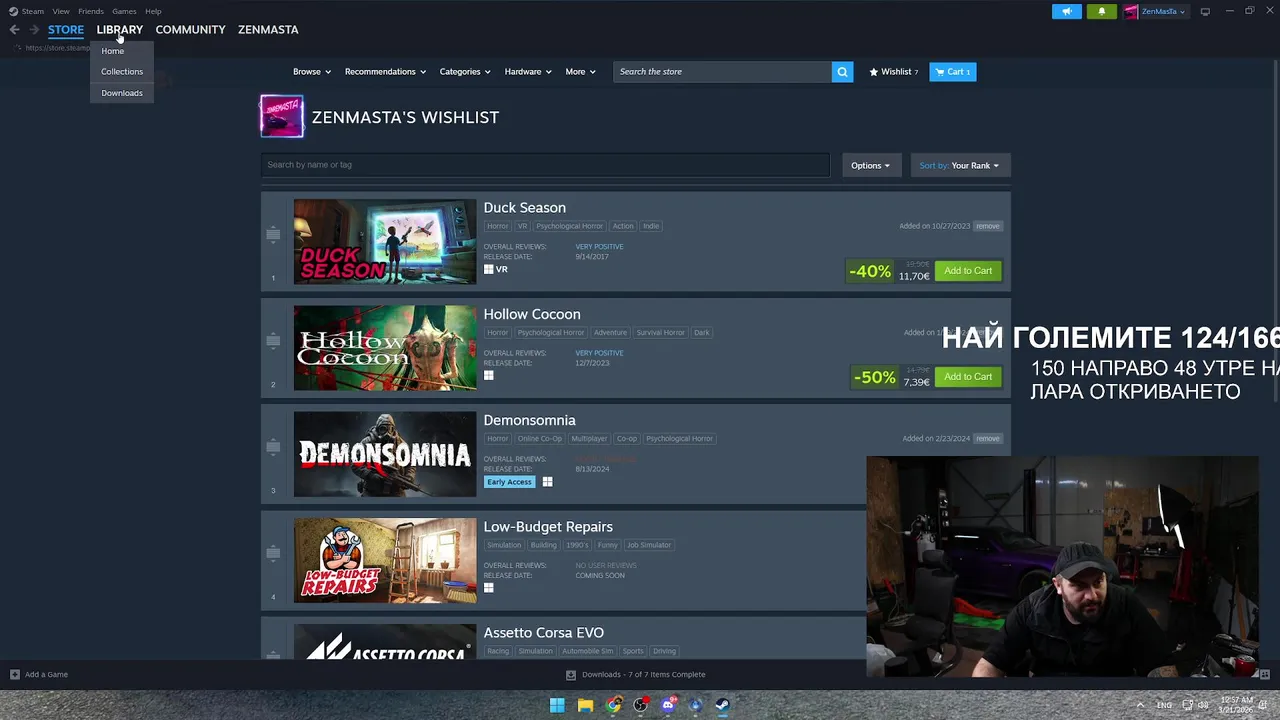Expand the ZenMasta account dropdown
Image resolution: width=1280 pixels, height=720 pixels.
1155,12
